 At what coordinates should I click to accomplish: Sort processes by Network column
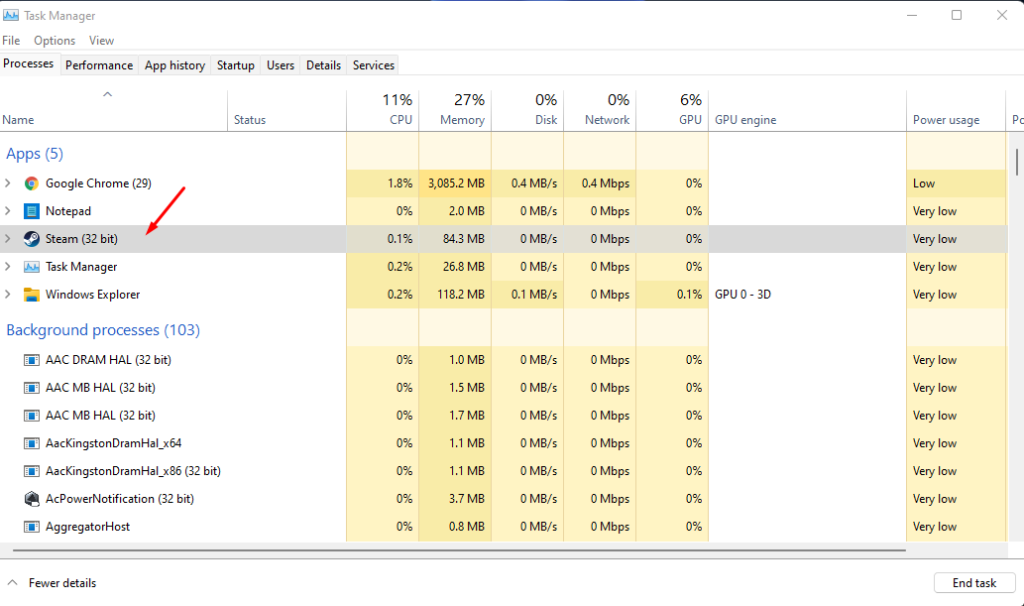(600, 110)
